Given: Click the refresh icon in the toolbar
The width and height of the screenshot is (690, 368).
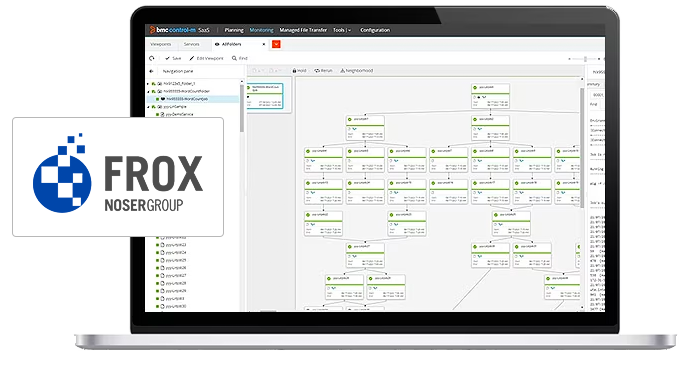Looking at the screenshot, I should tap(152, 58).
